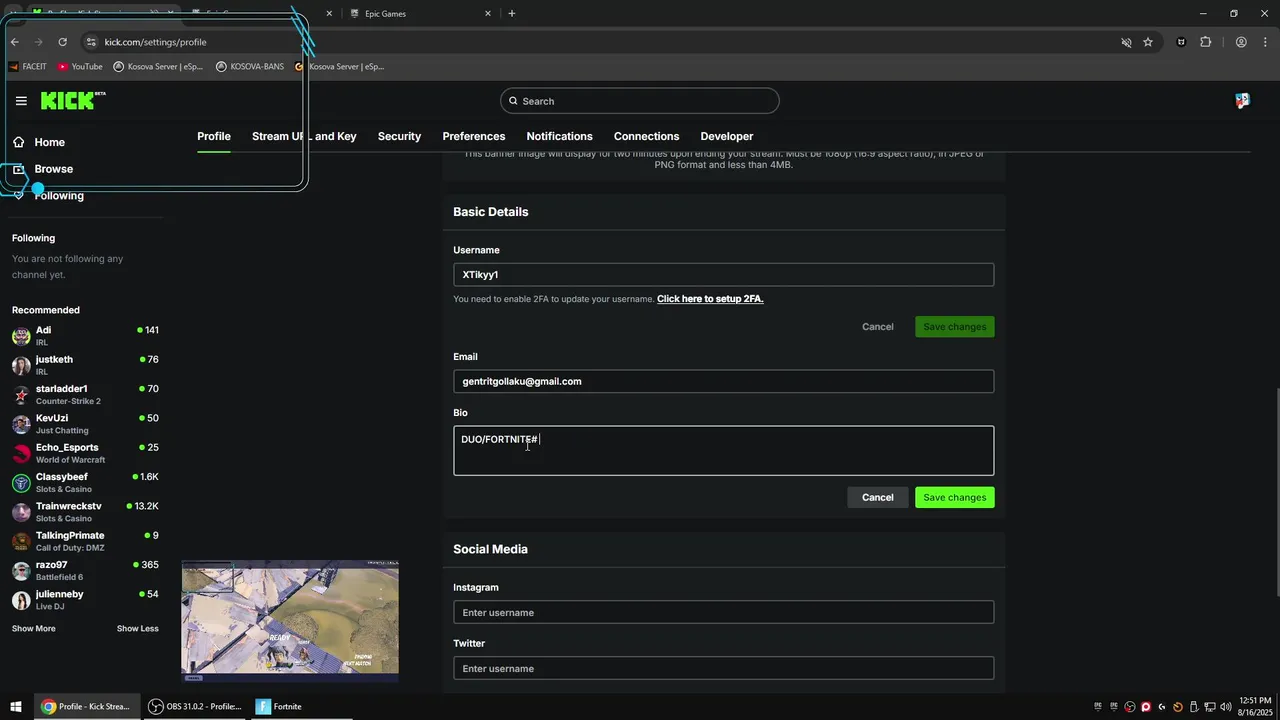Bookmark this page with the star icon

1148,42
